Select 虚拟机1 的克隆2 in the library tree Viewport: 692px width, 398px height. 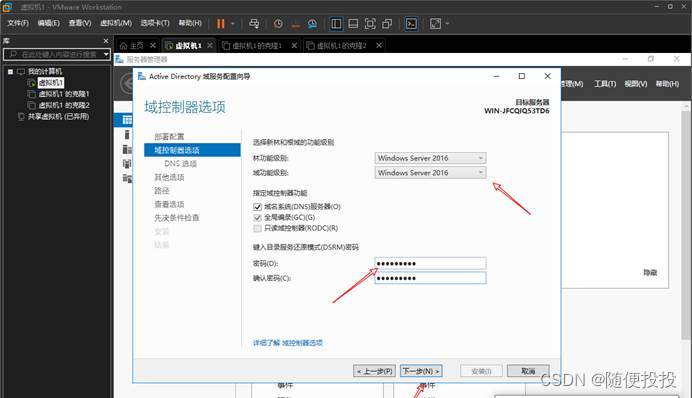pos(64,105)
